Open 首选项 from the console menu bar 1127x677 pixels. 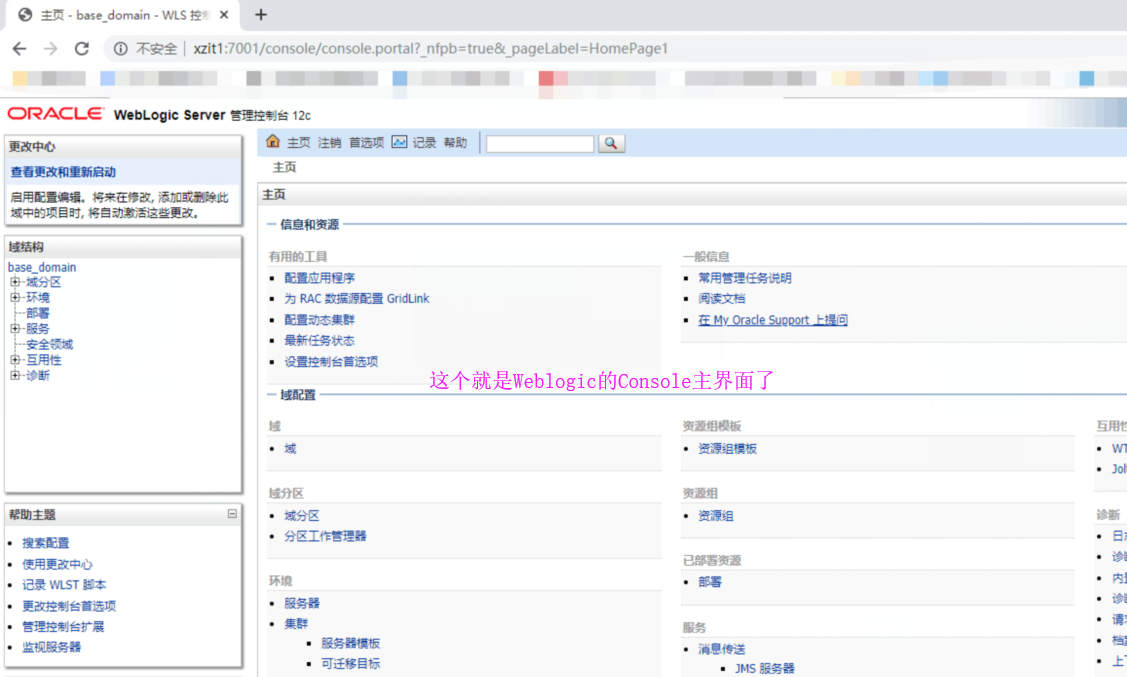(366, 142)
